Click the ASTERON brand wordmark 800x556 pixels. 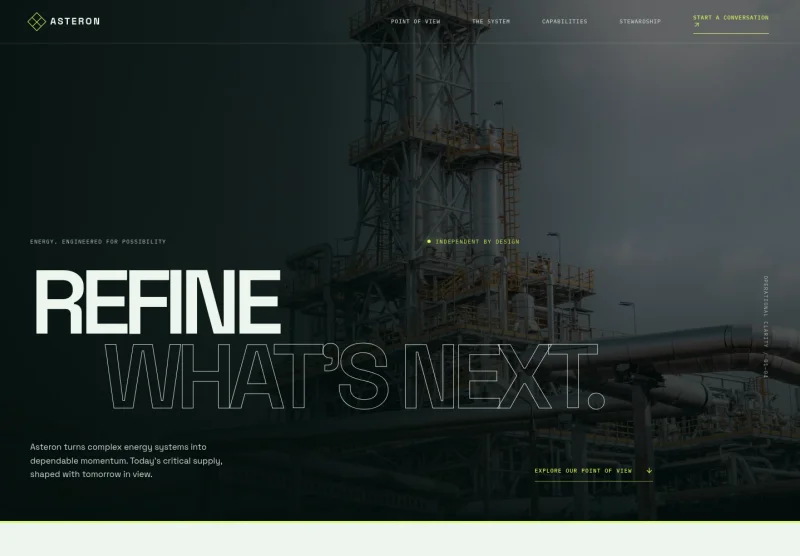coord(75,21)
